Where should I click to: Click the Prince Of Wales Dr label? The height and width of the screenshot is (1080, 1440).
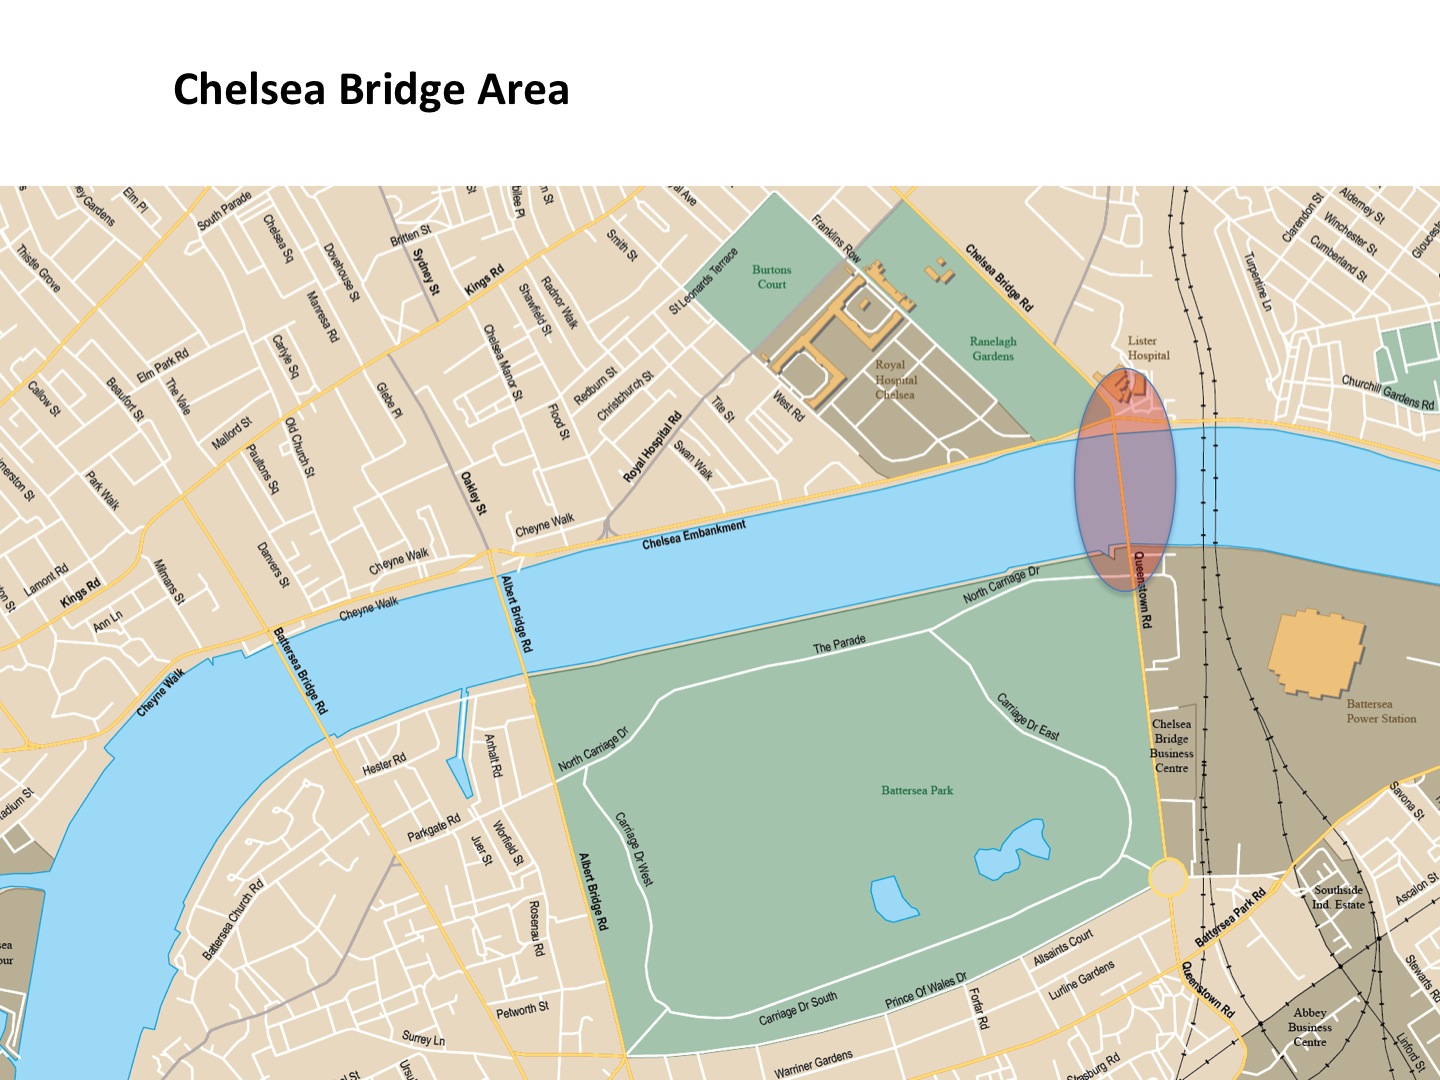pos(926,991)
